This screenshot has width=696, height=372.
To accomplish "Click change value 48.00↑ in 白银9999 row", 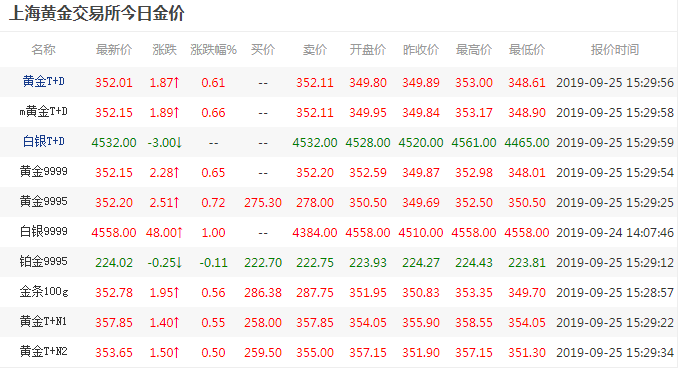I will point(165,233).
